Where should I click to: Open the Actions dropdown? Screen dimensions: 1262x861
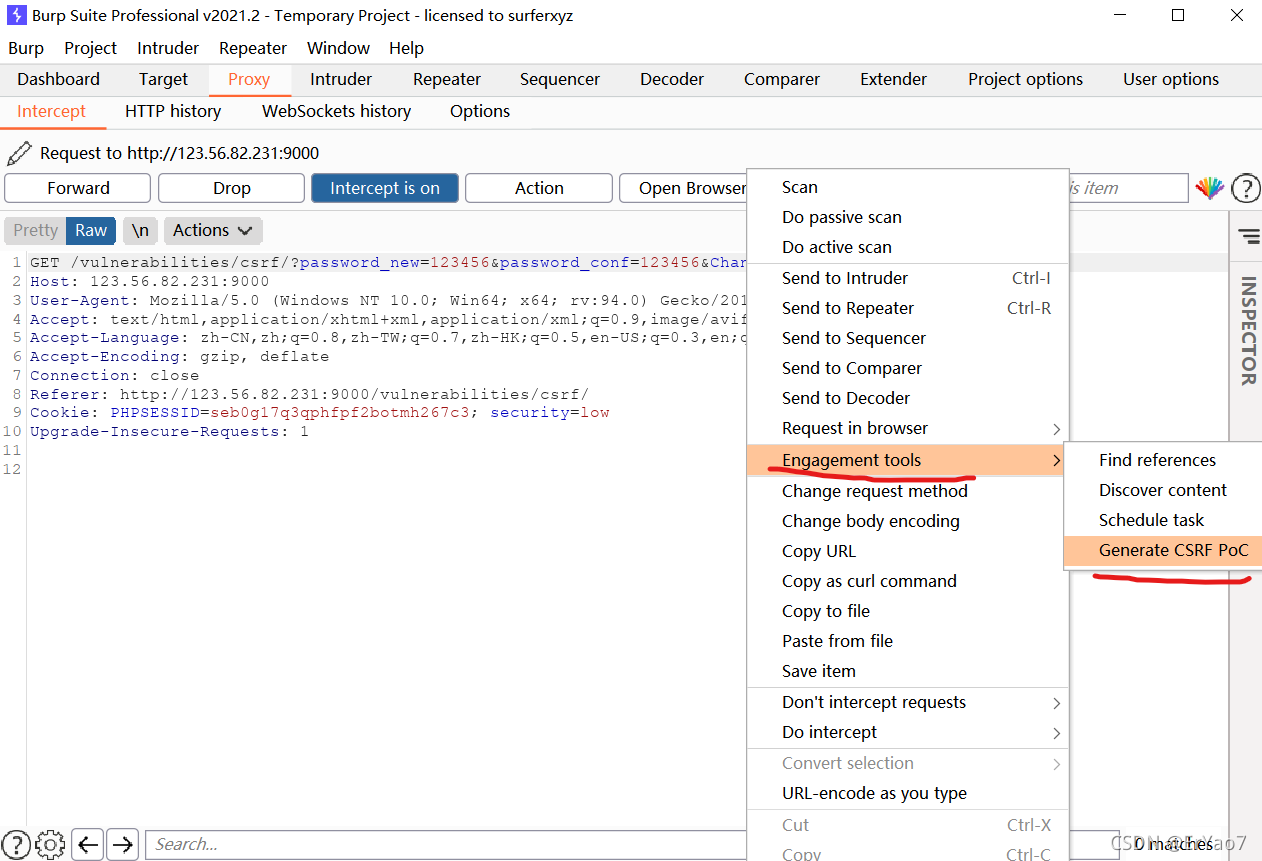(x=213, y=230)
